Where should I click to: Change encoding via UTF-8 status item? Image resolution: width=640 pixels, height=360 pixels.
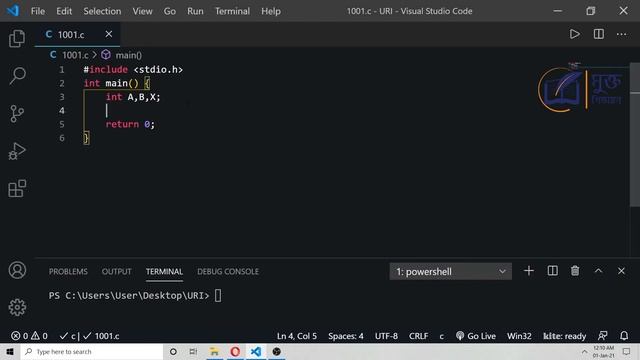(x=386, y=336)
